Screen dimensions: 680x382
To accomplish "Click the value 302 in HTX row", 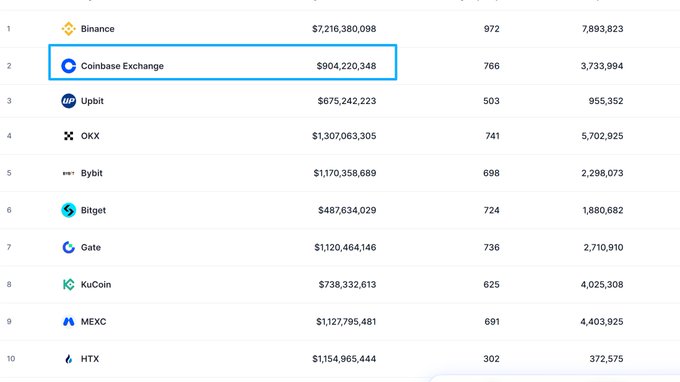I will pyautogui.click(x=491, y=359).
